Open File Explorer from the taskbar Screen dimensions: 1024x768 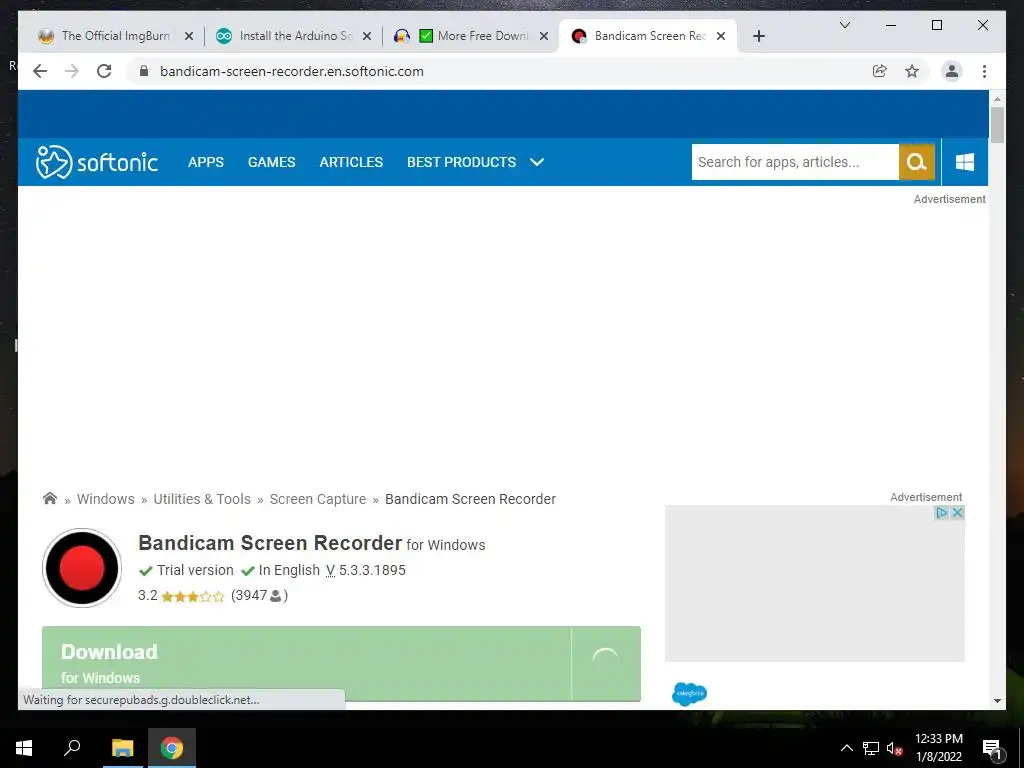click(122, 748)
